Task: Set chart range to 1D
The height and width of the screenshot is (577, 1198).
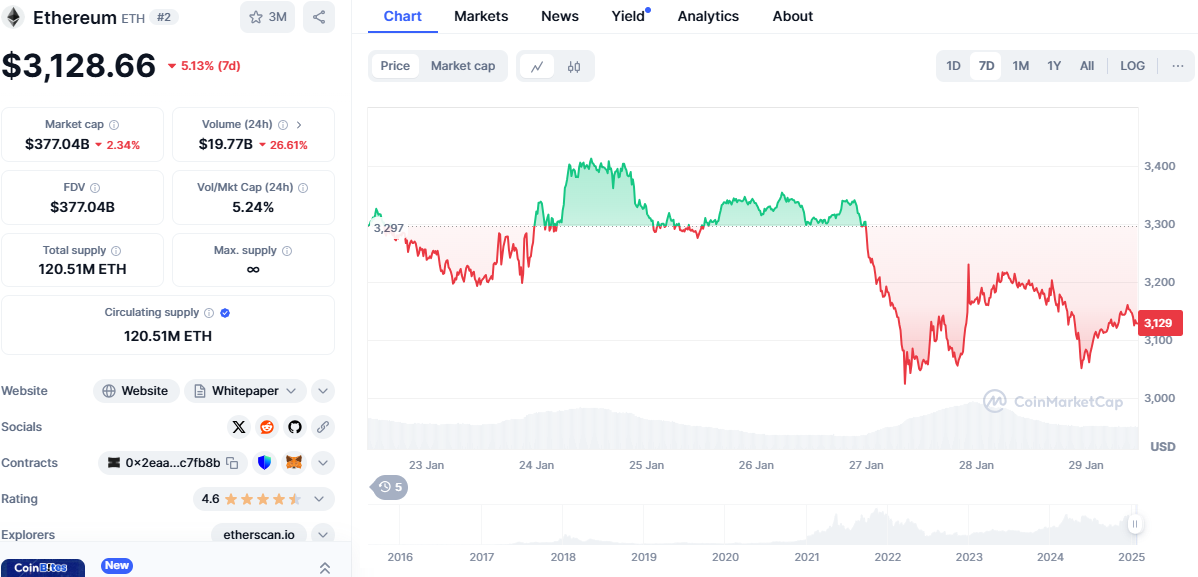Action: 954,66
